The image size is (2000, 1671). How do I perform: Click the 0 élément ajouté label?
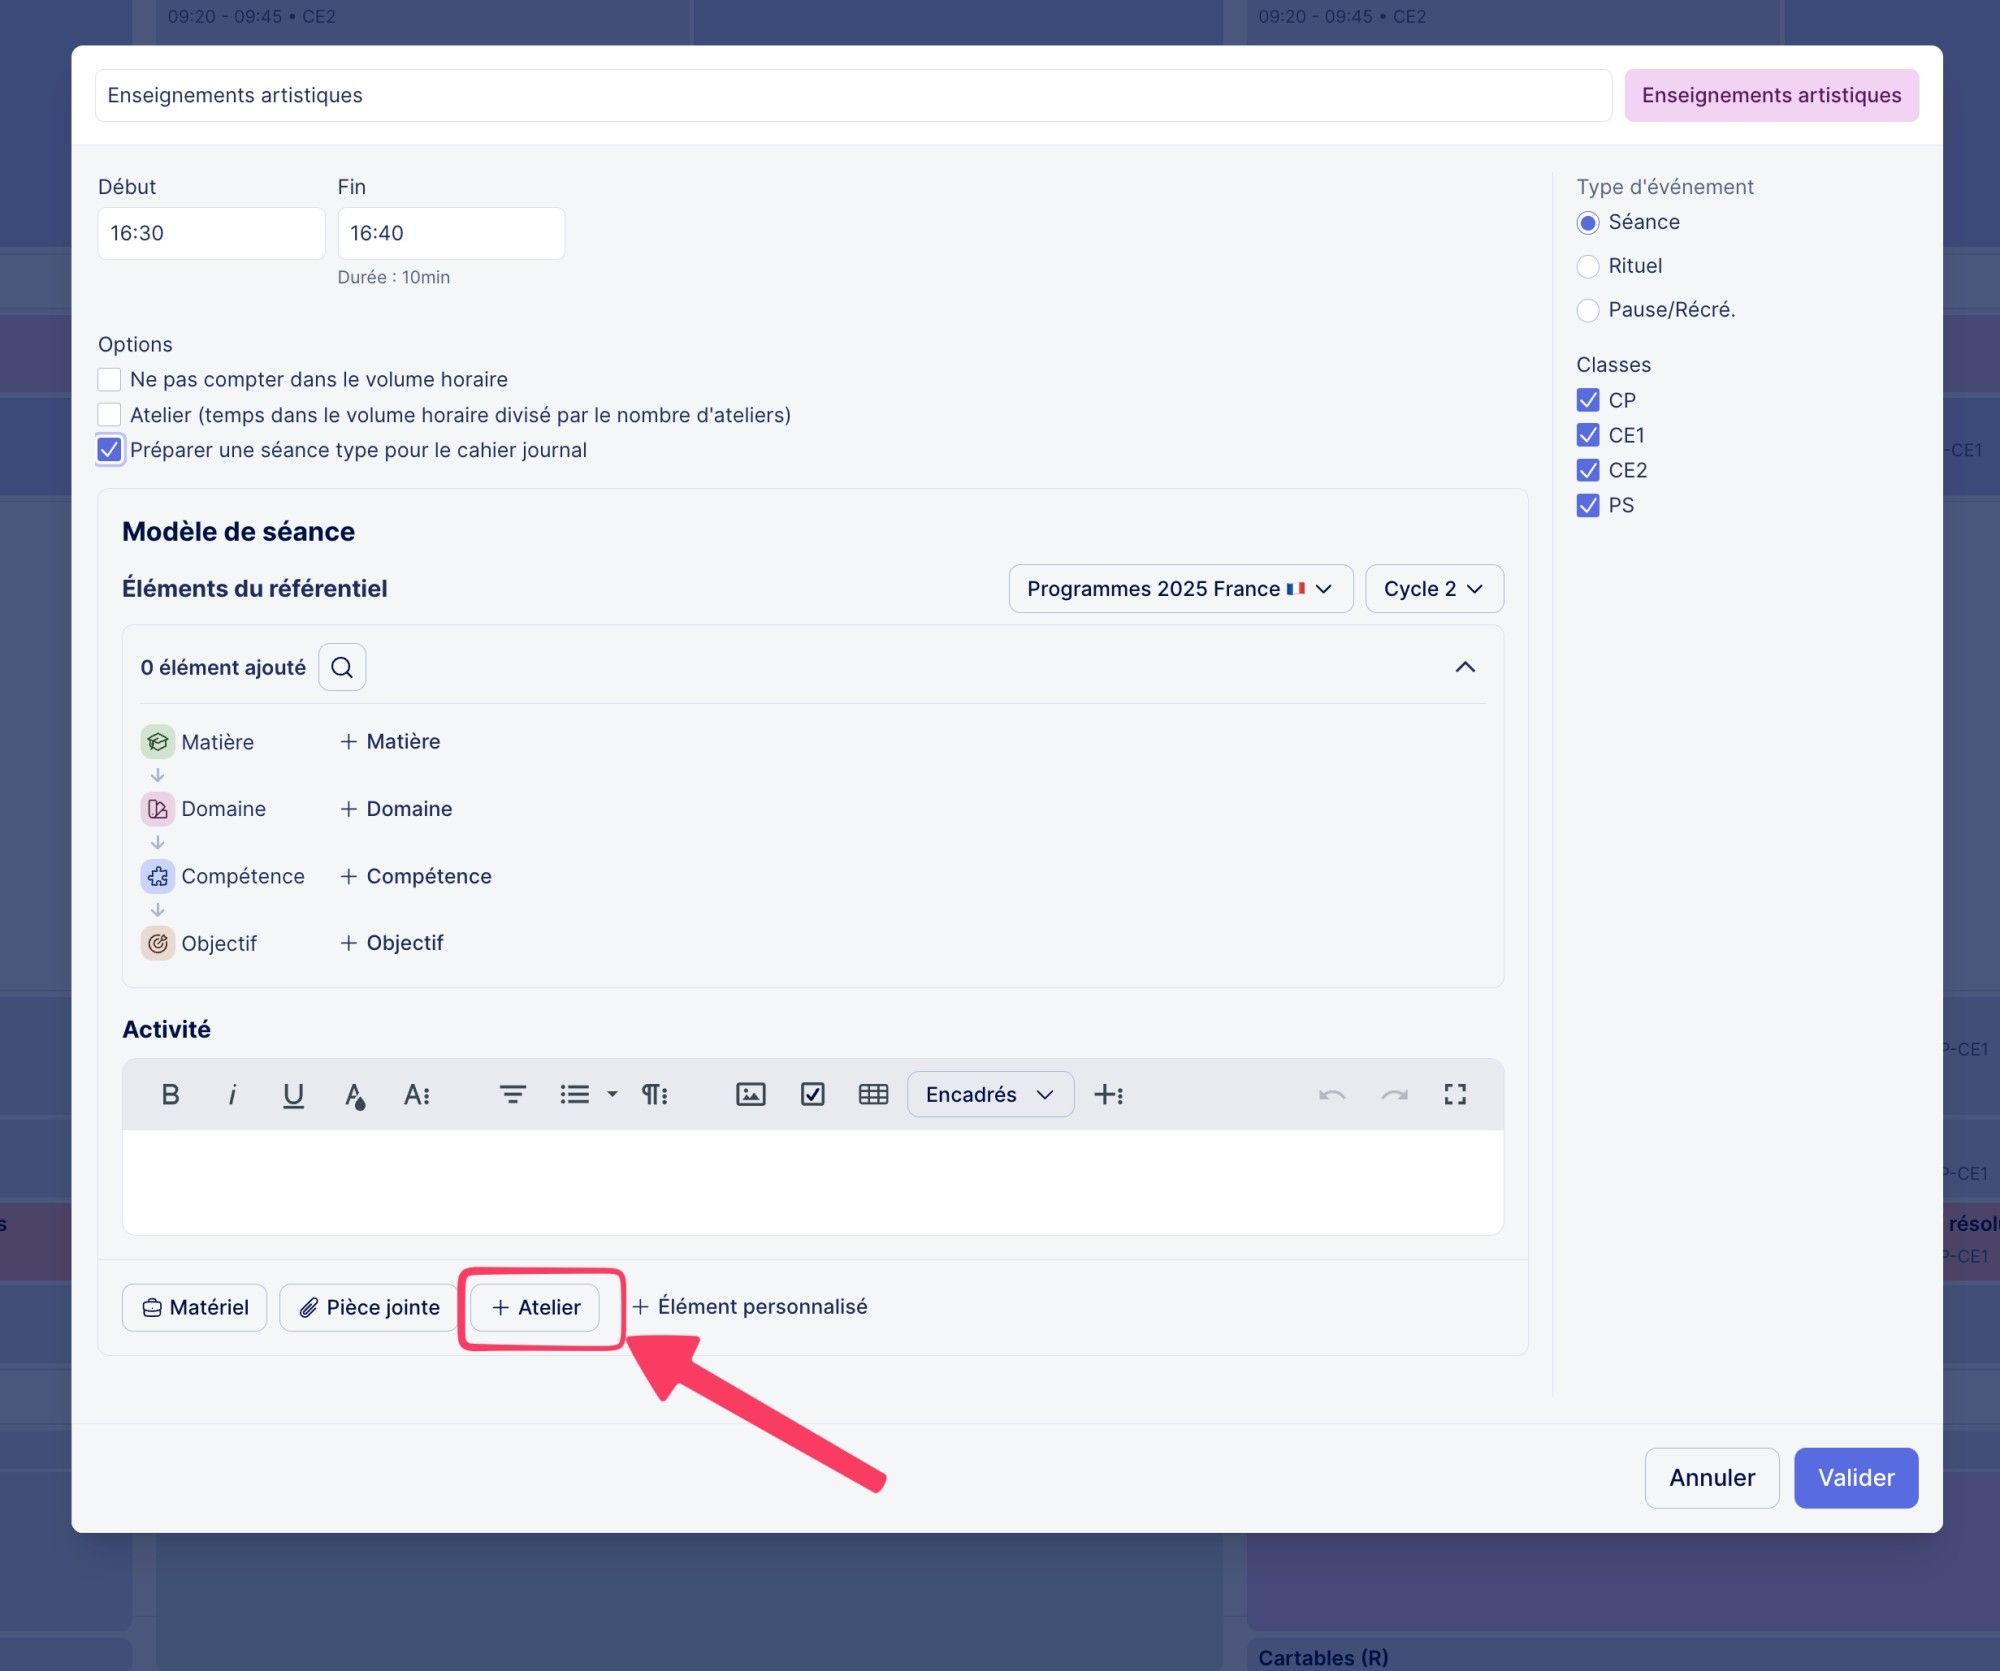point(223,667)
